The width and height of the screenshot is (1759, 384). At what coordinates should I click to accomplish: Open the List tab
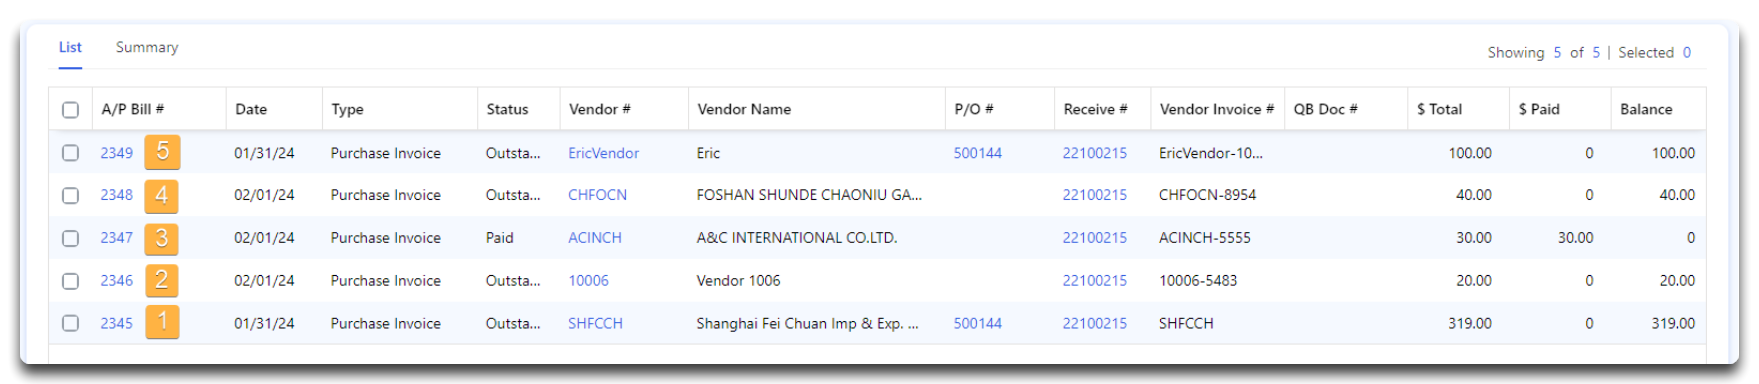(70, 47)
